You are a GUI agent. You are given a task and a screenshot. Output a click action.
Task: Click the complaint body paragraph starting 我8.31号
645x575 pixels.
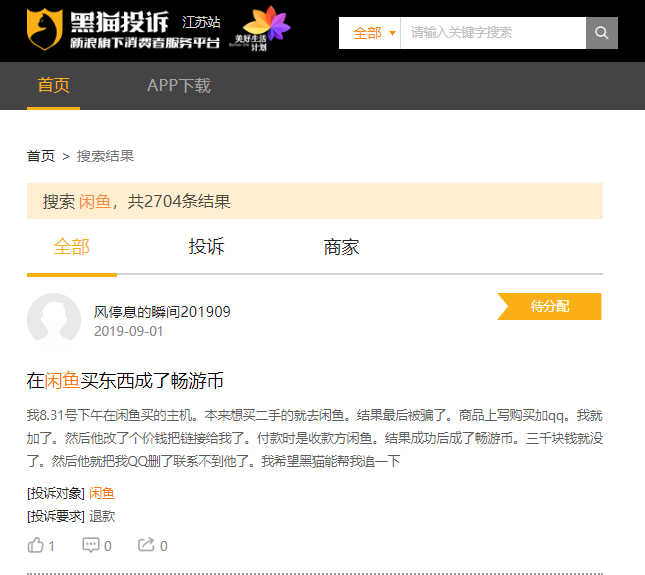pyautogui.click(x=315, y=438)
